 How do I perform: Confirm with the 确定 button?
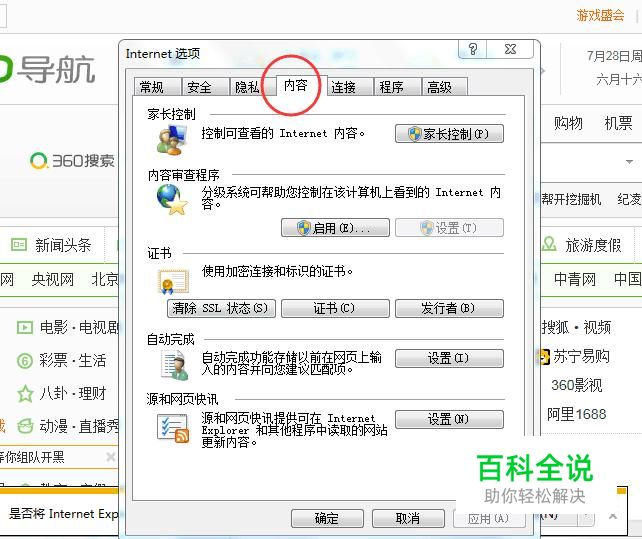(327, 518)
